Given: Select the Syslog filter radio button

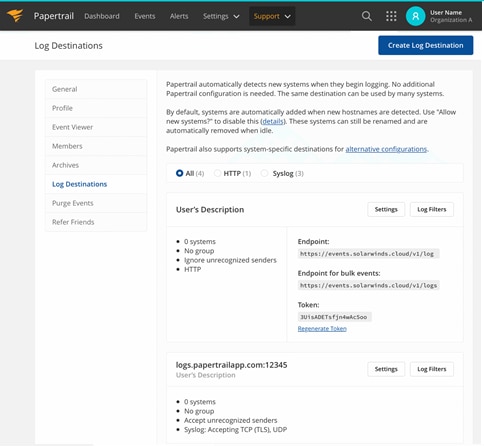Looking at the screenshot, I should pyautogui.click(x=264, y=173).
